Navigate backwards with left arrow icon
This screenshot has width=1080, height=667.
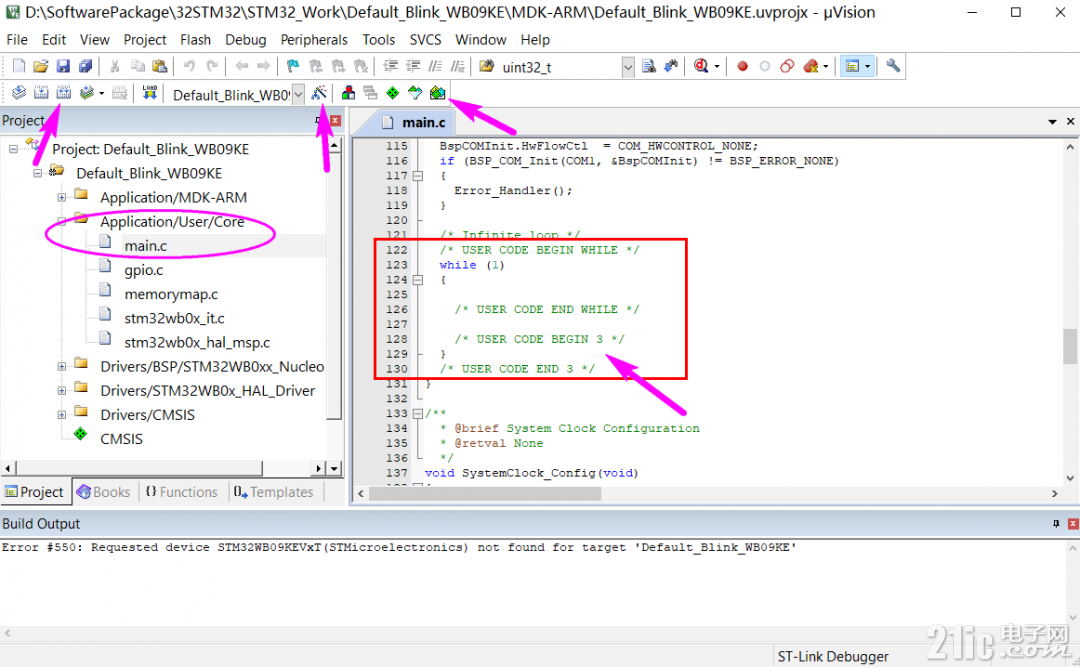241,66
